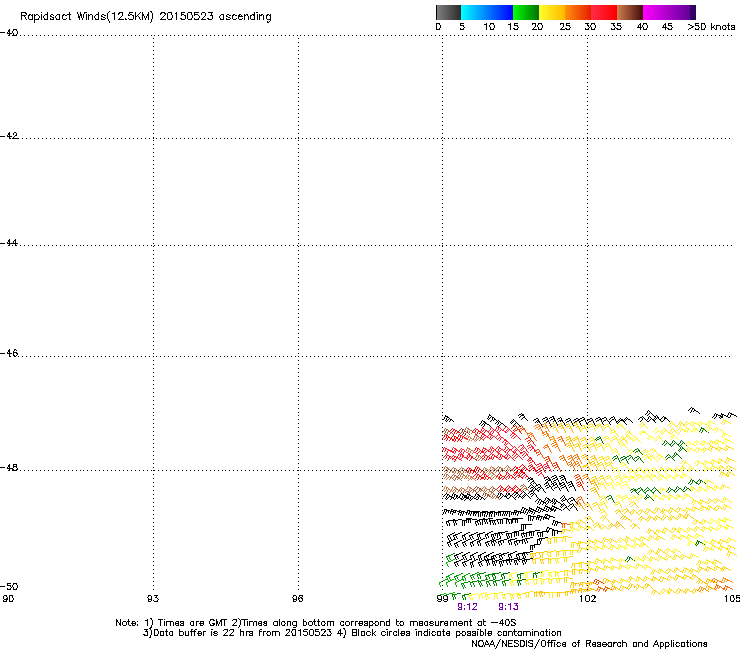
Task: Click the brown 35-40 knots color segment
Action: [630, 12]
